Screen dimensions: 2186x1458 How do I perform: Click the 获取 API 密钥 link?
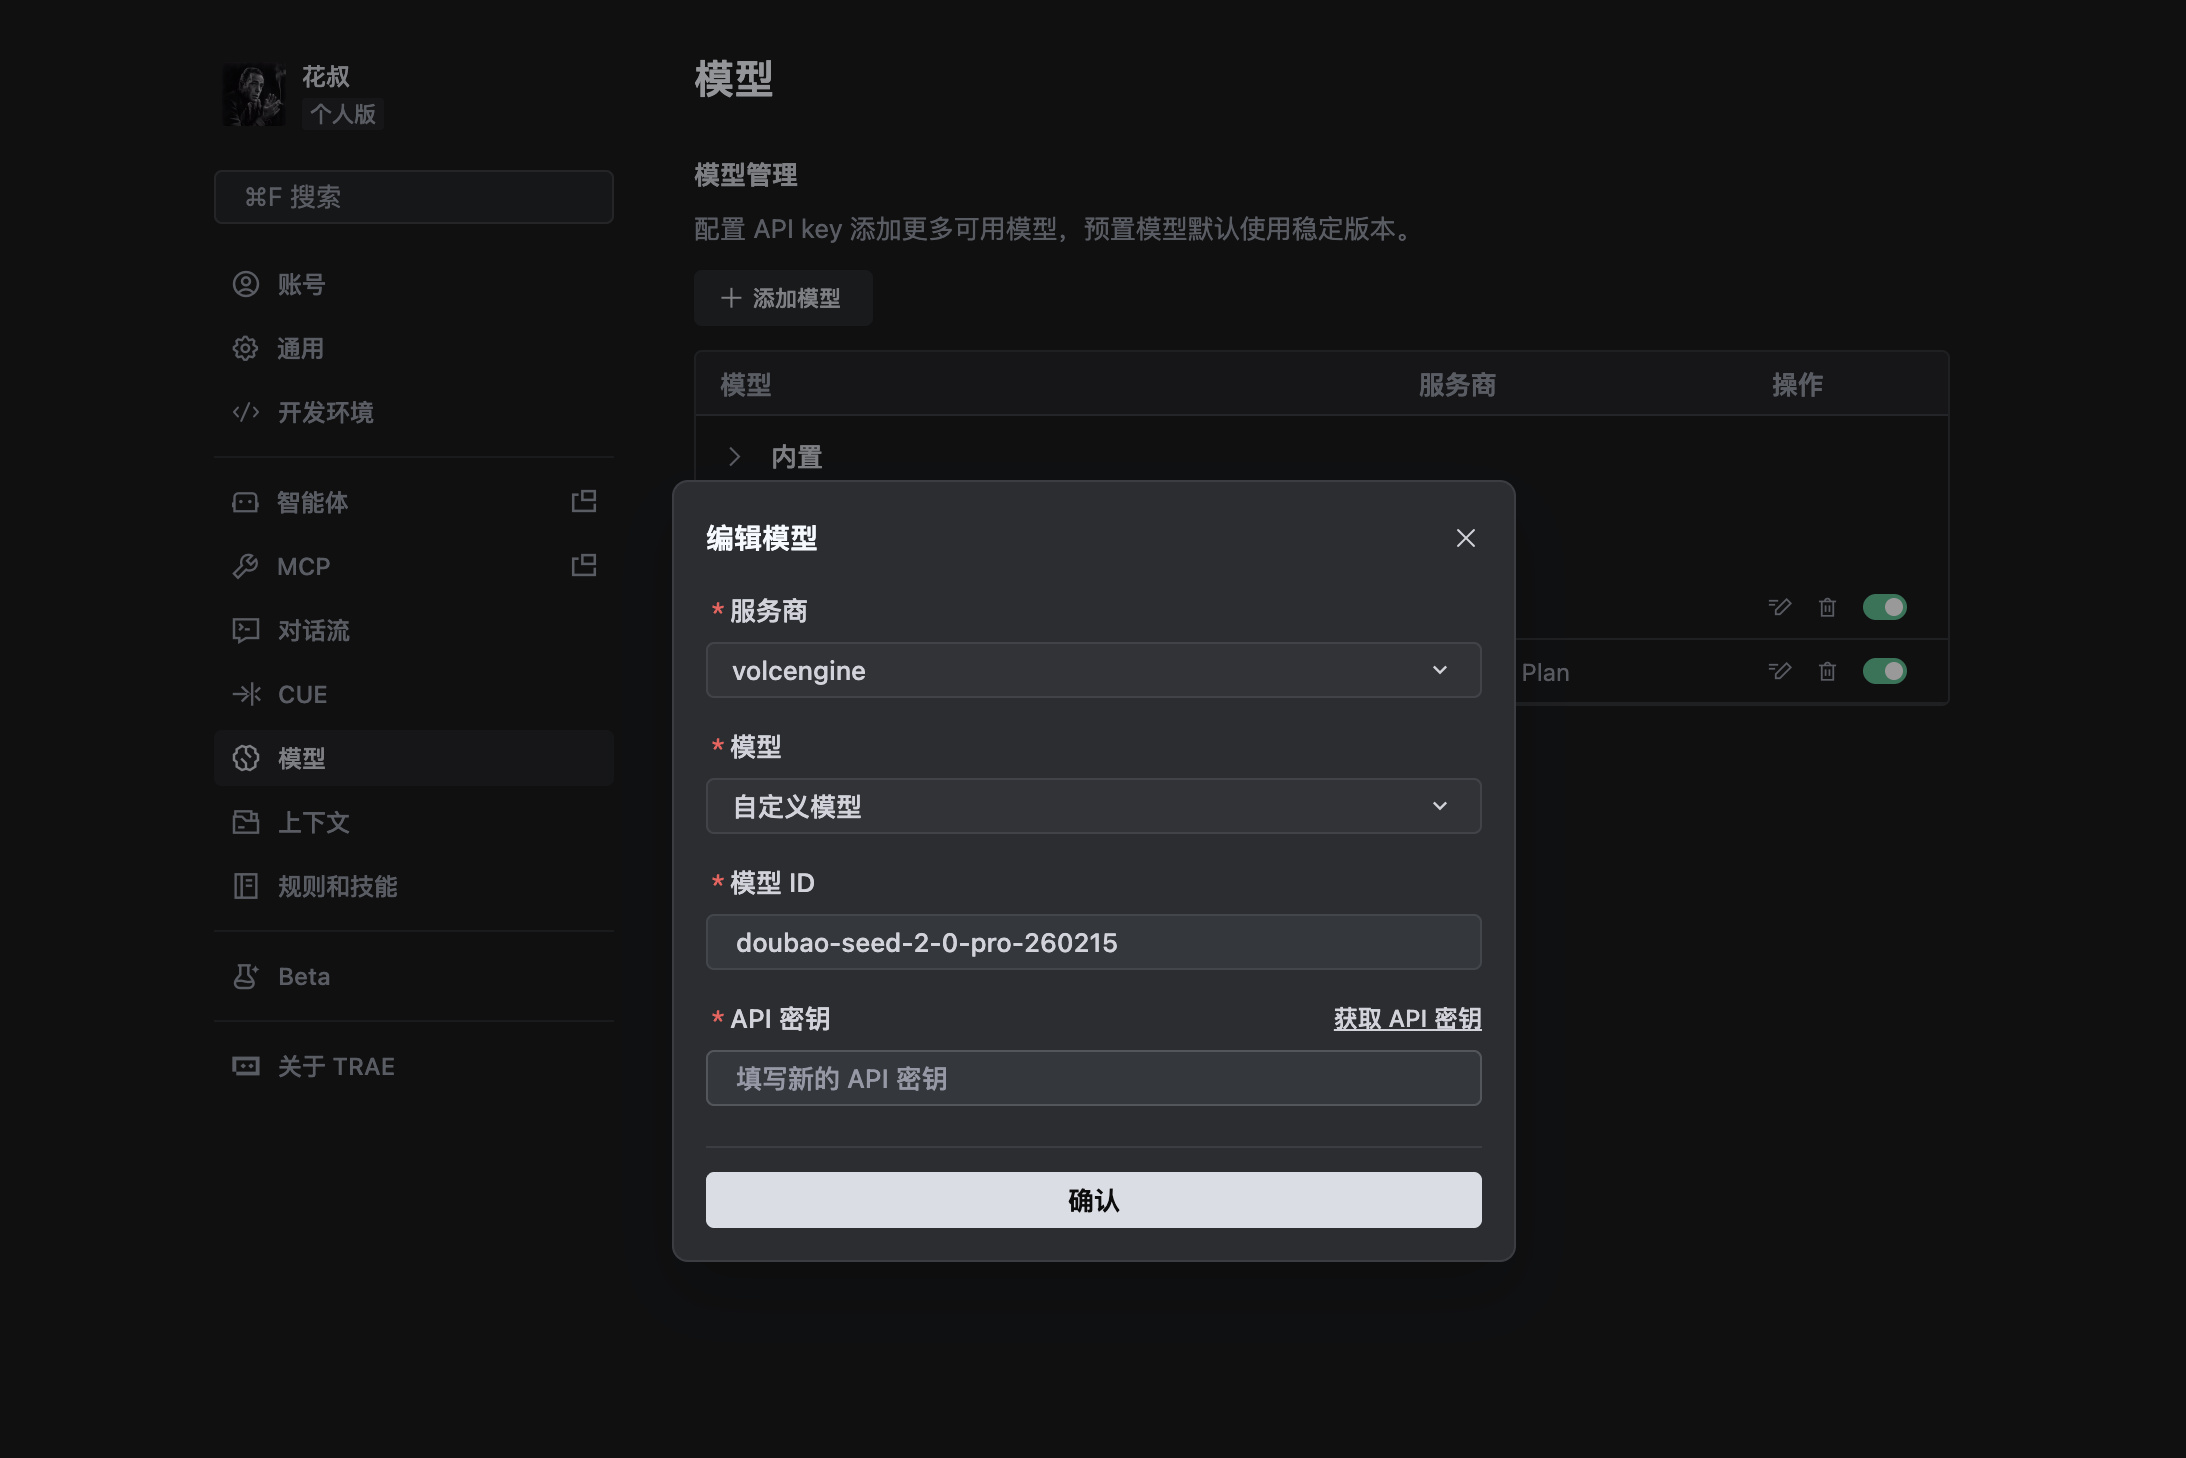[1404, 1018]
